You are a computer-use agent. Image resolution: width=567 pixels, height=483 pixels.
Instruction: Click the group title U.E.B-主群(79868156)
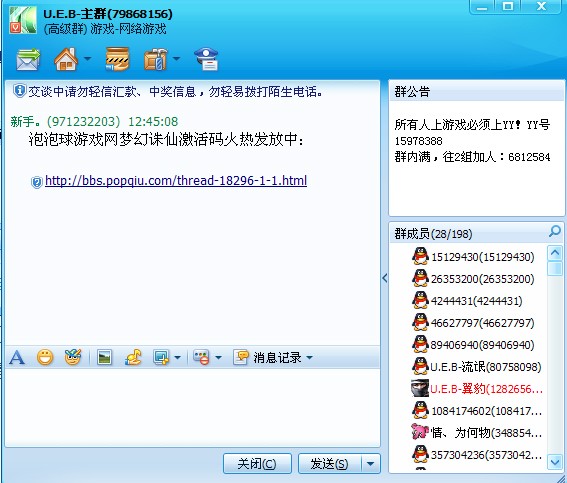click(108, 14)
